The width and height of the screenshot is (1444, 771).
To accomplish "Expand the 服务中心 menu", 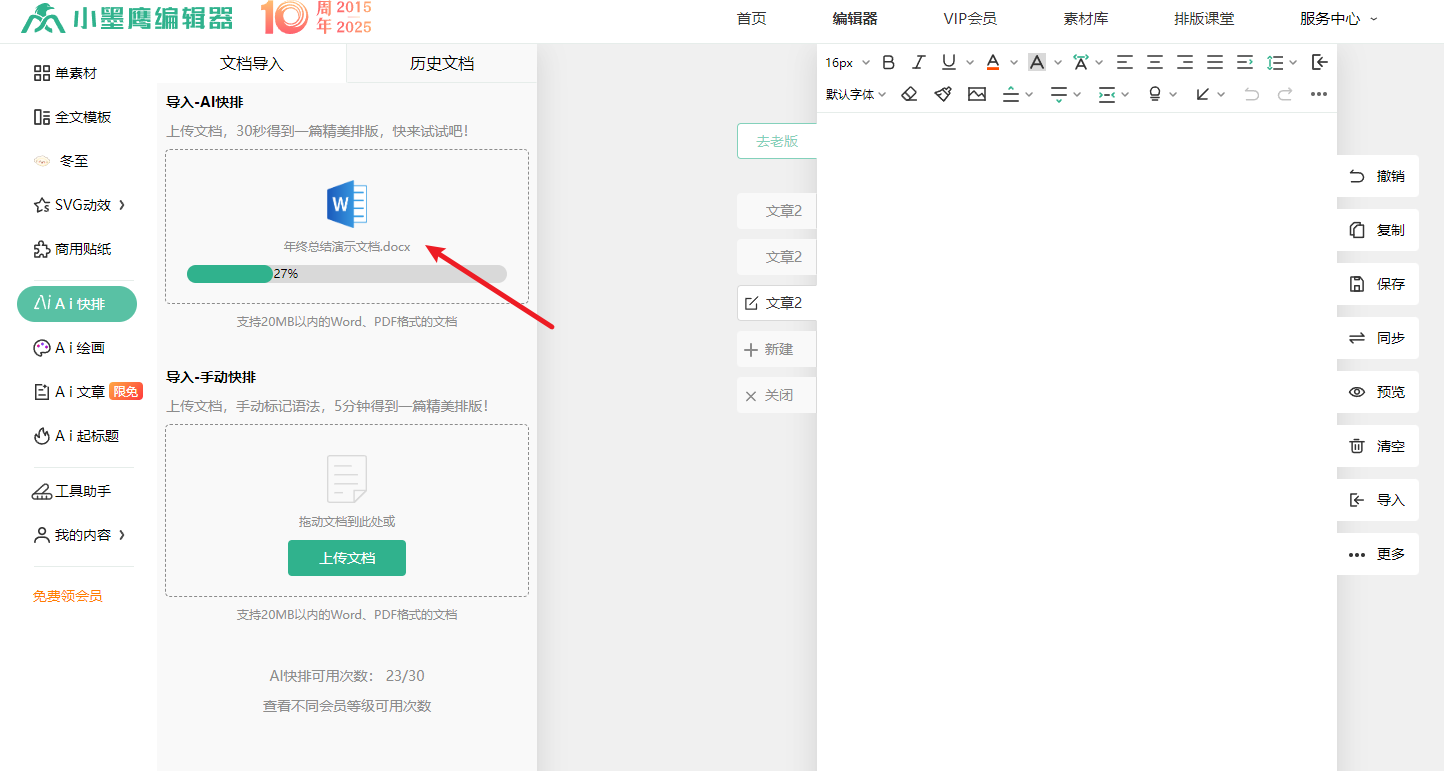I will [1338, 18].
